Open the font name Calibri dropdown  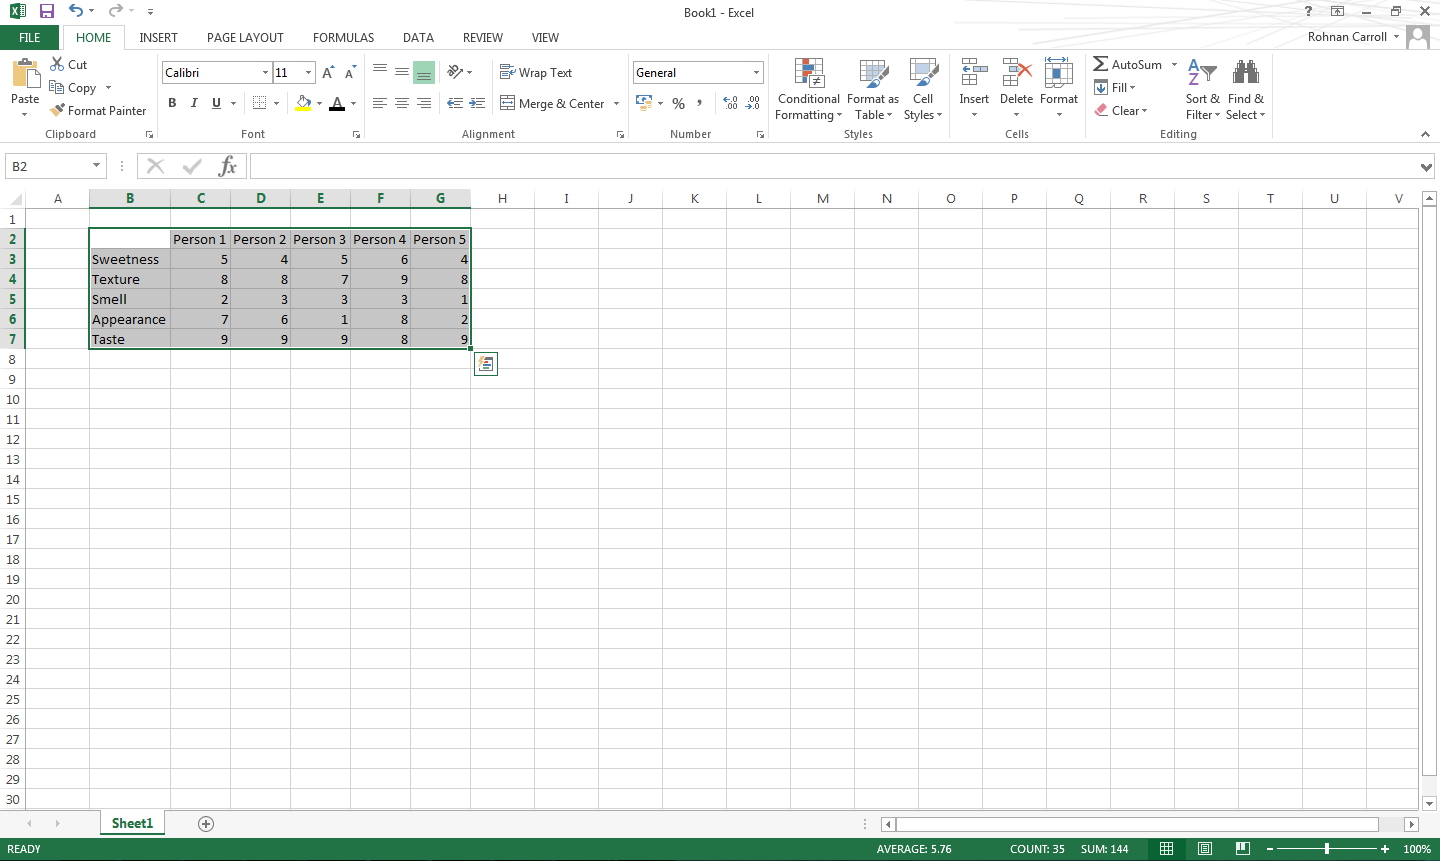pyautogui.click(x=265, y=73)
